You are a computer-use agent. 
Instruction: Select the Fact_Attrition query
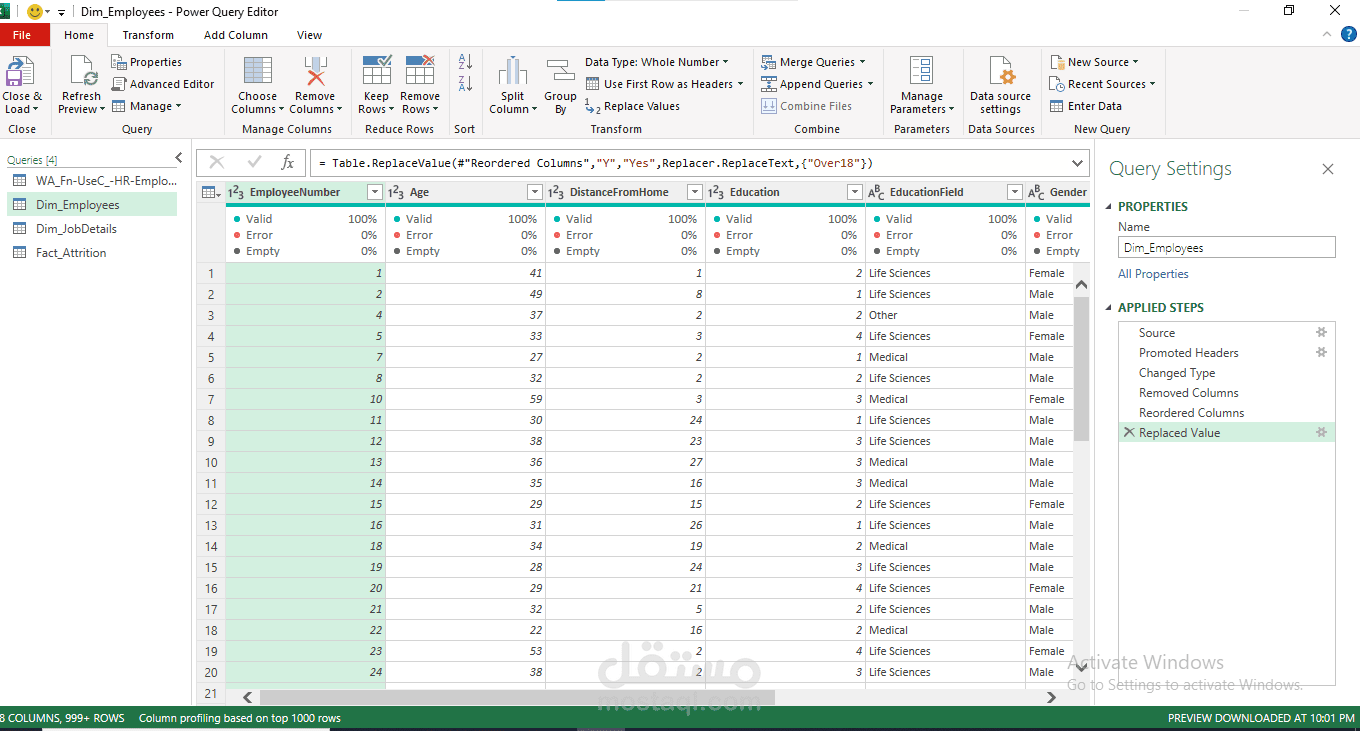click(91, 253)
